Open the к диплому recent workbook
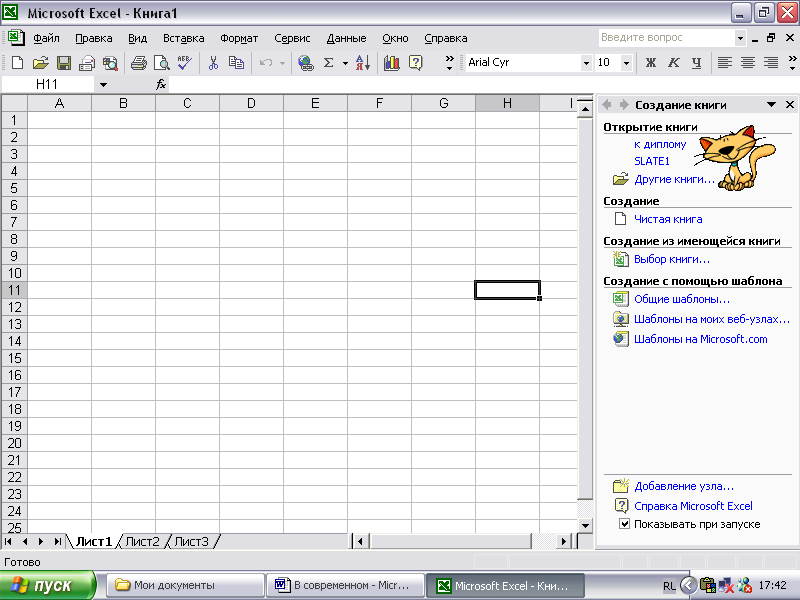 point(660,144)
